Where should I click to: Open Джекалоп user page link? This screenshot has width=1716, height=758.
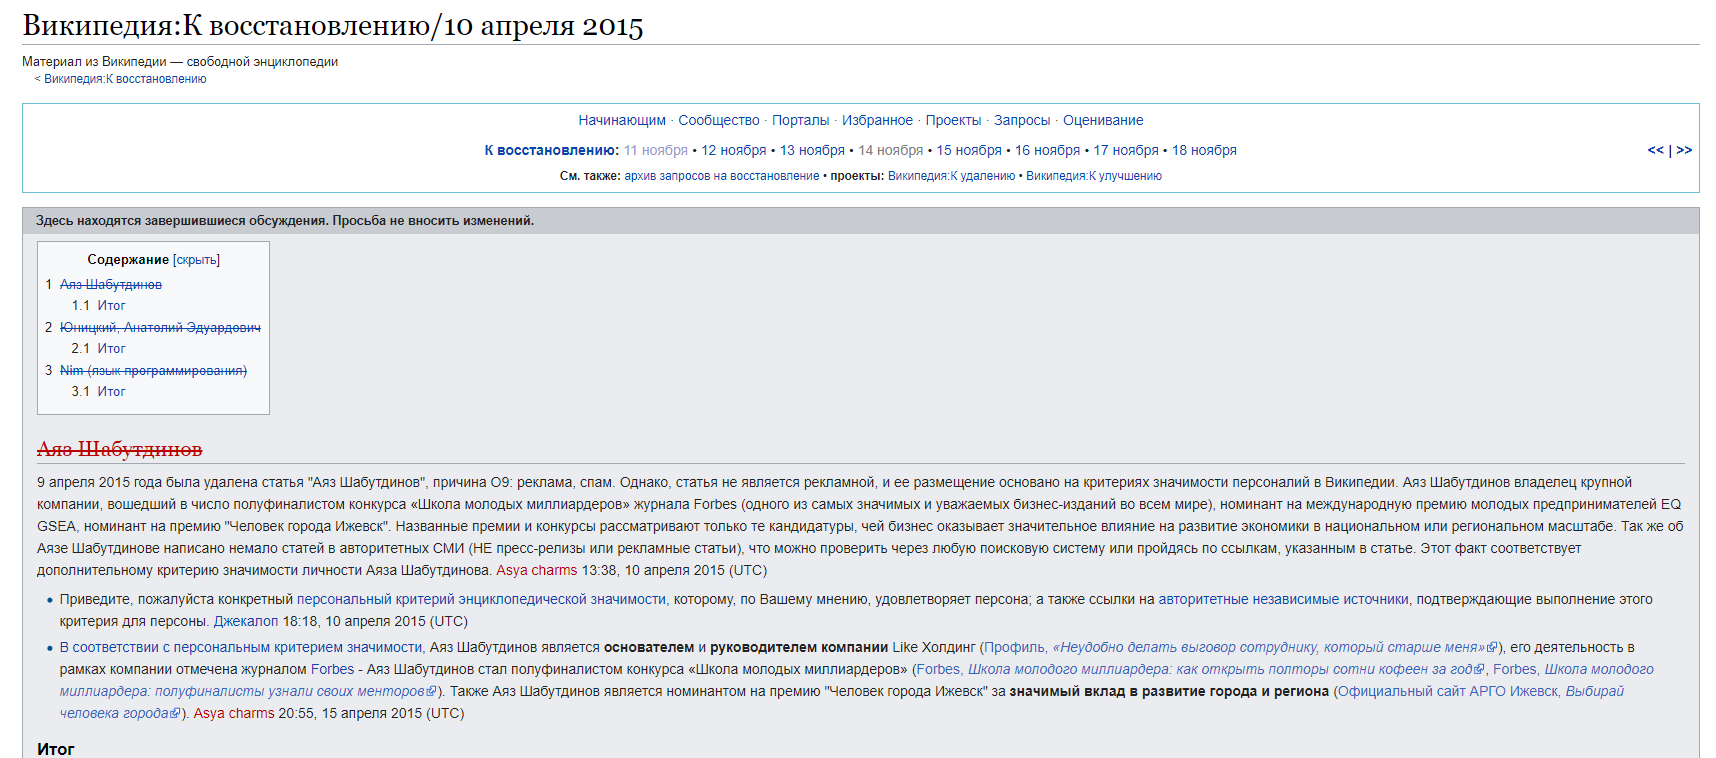246,621
